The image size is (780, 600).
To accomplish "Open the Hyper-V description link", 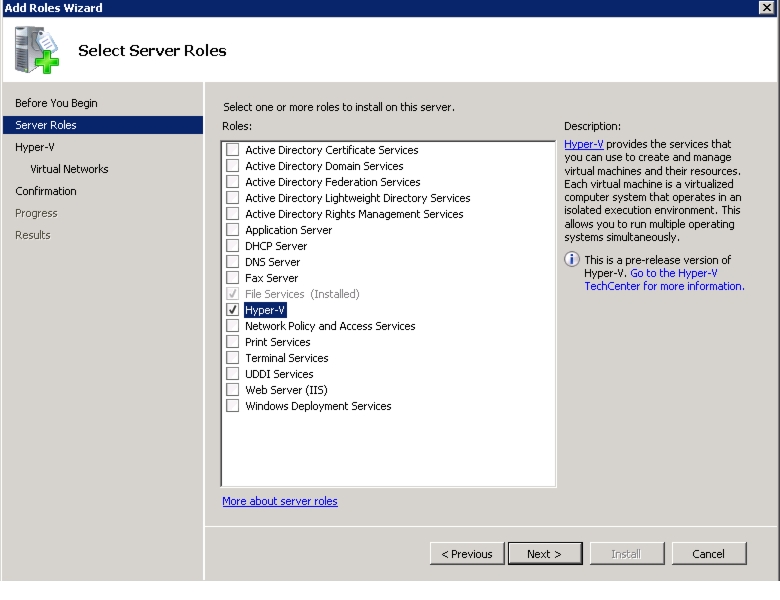I will click(x=584, y=144).
